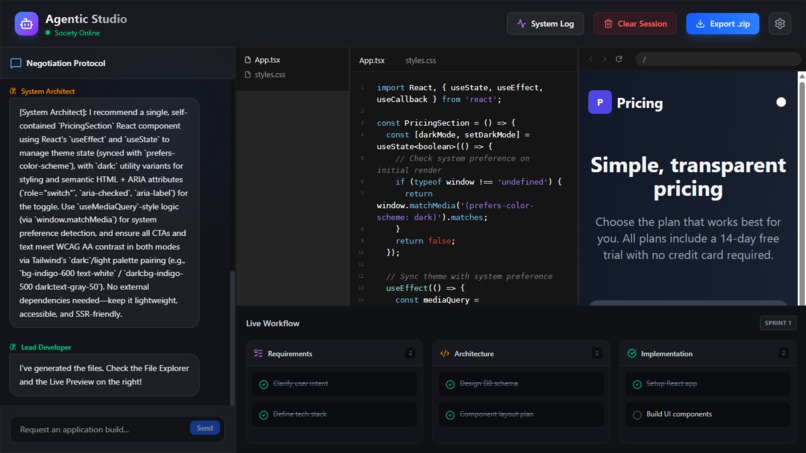Click the Implementation column title
Screen dimensions: 806x453
pos(667,354)
